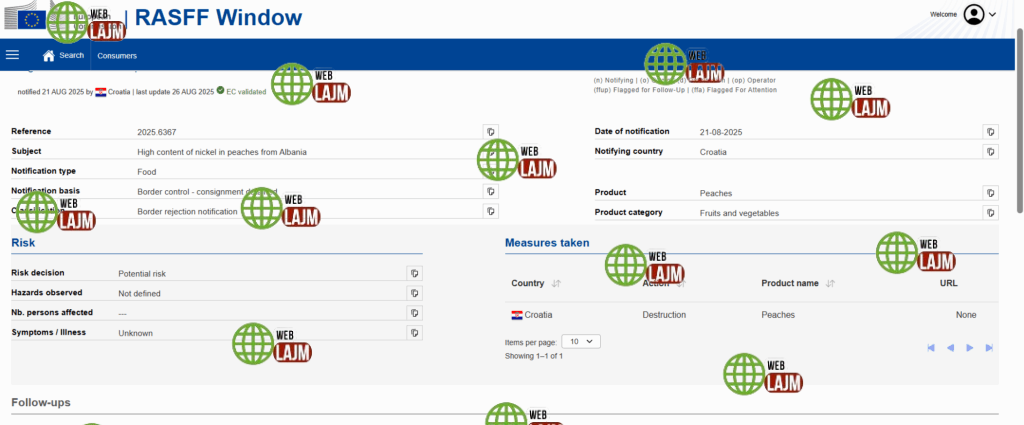Copy the Hazards observed value
This screenshot has height=425, width=1024.
pos(414,293)
